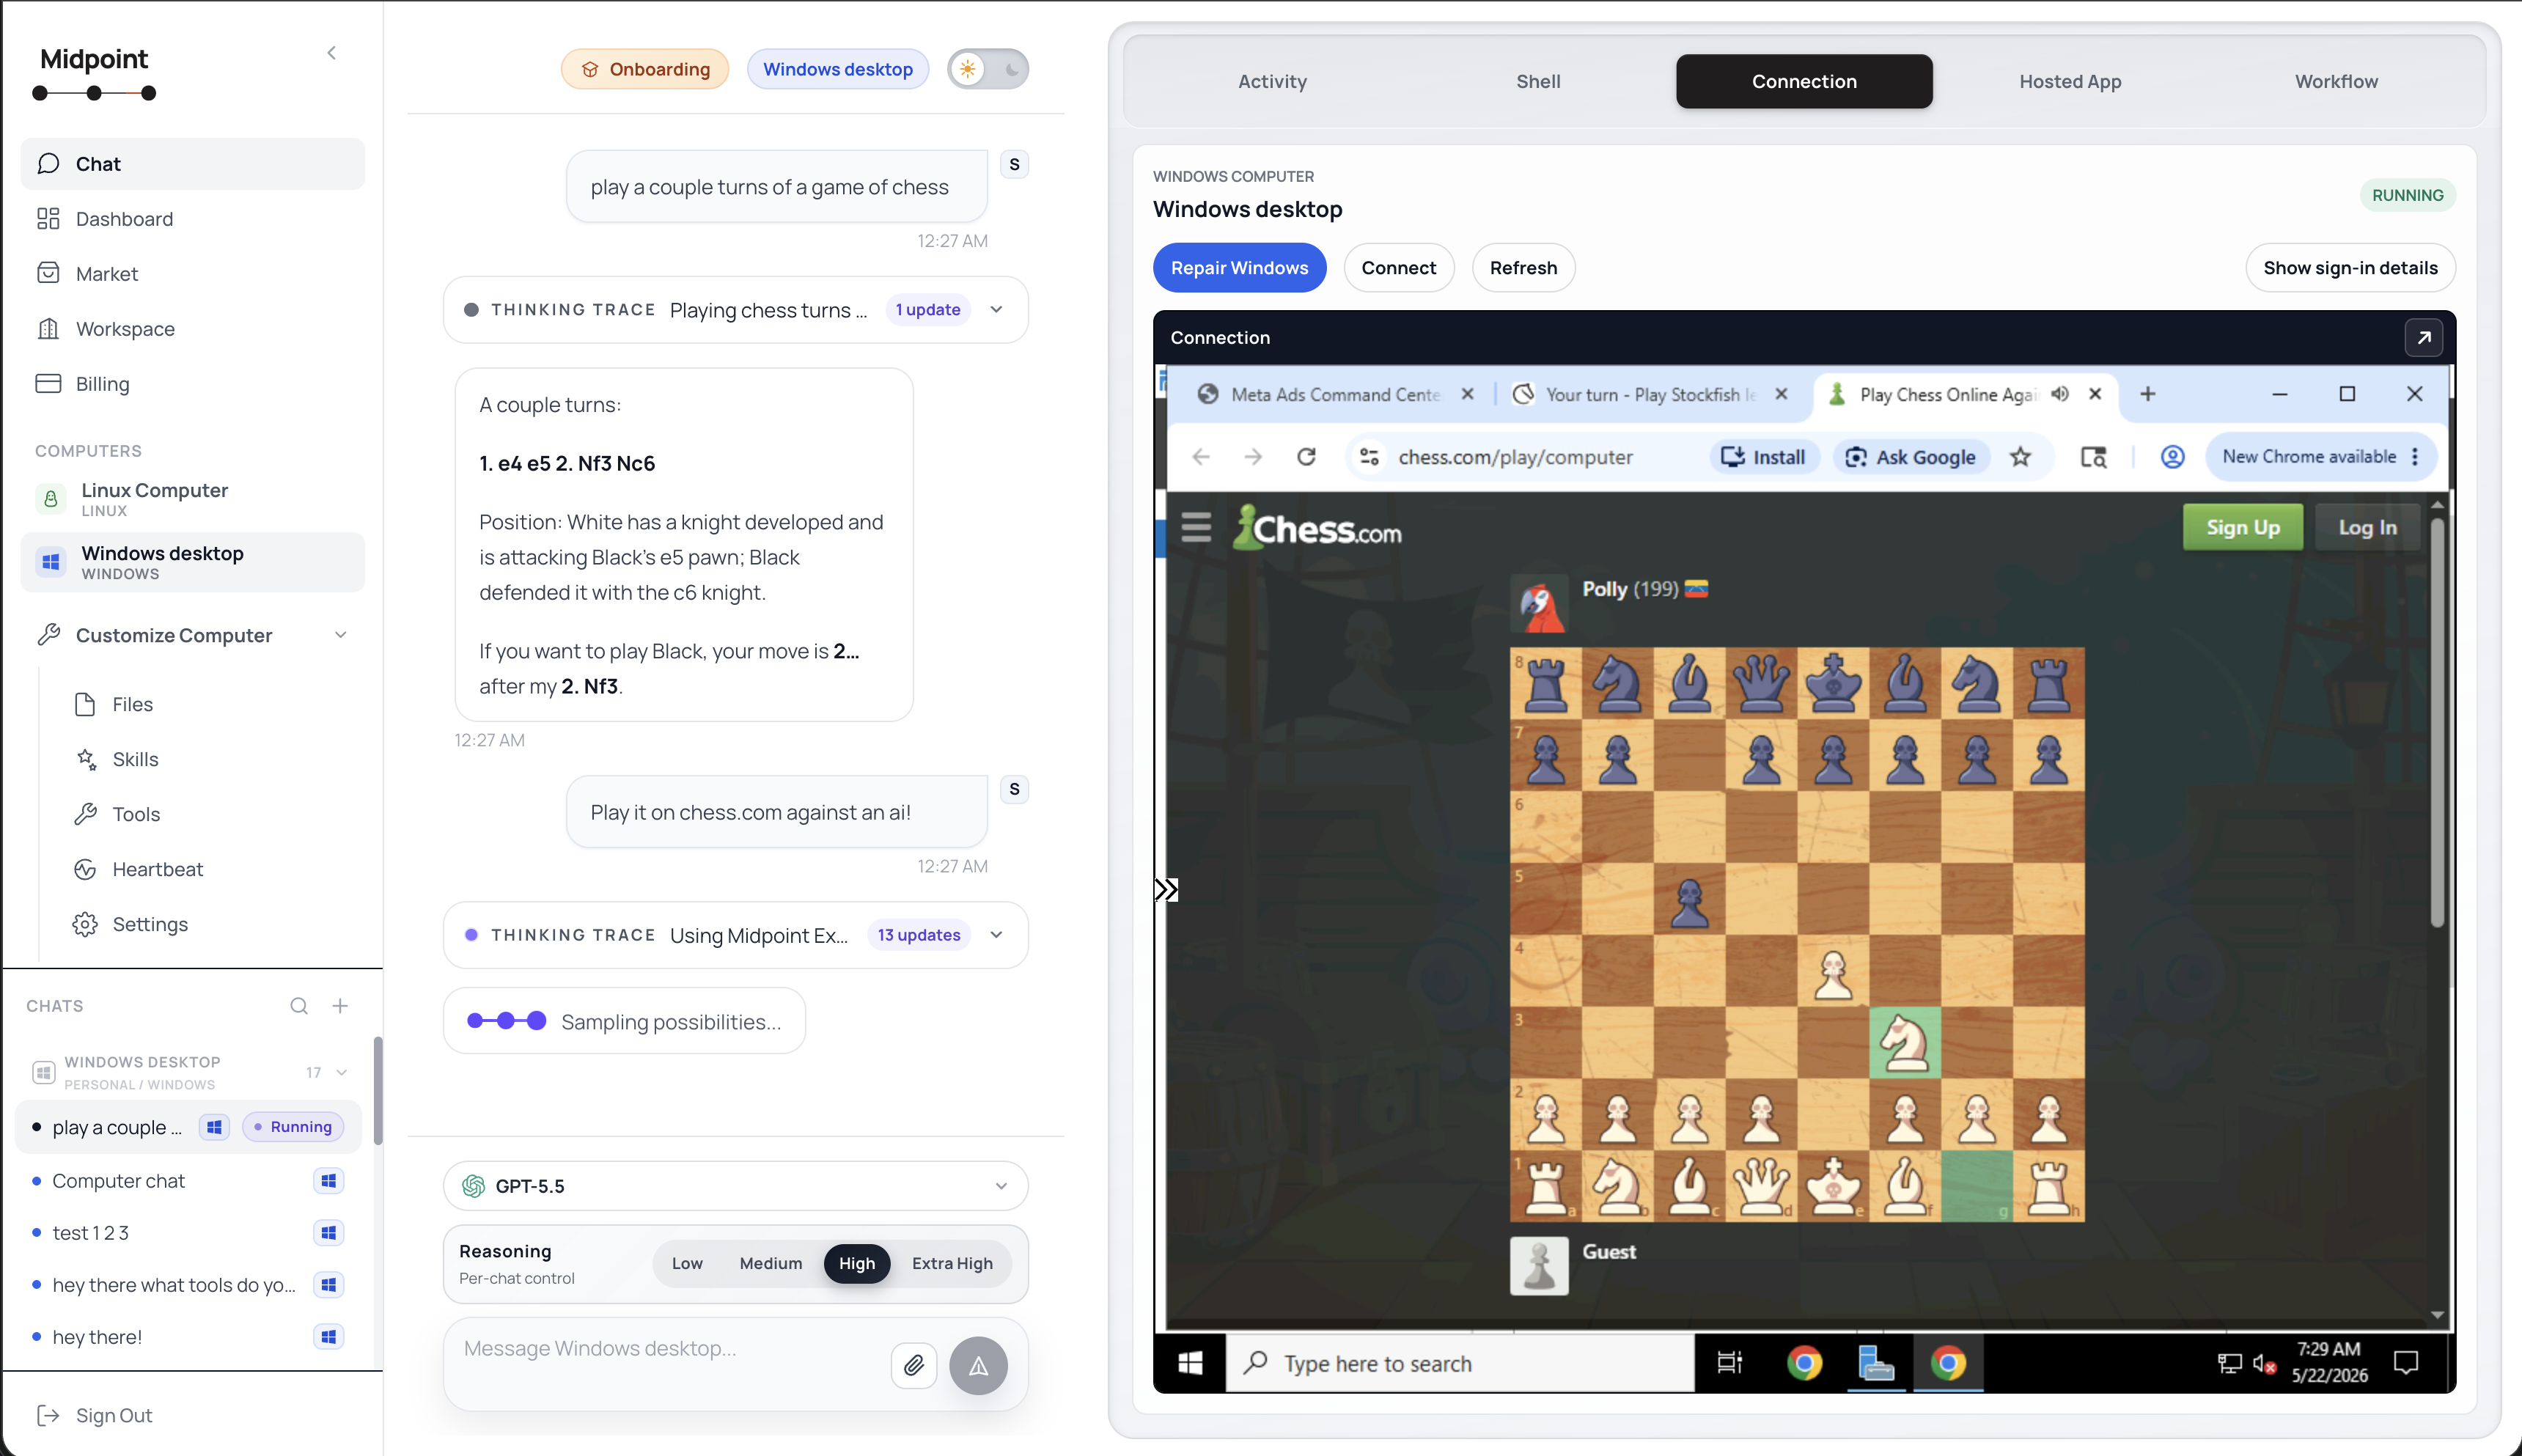Open the Windows notification center icon
This screenshot has width=2522, height=1456.
point(2406,1362)
